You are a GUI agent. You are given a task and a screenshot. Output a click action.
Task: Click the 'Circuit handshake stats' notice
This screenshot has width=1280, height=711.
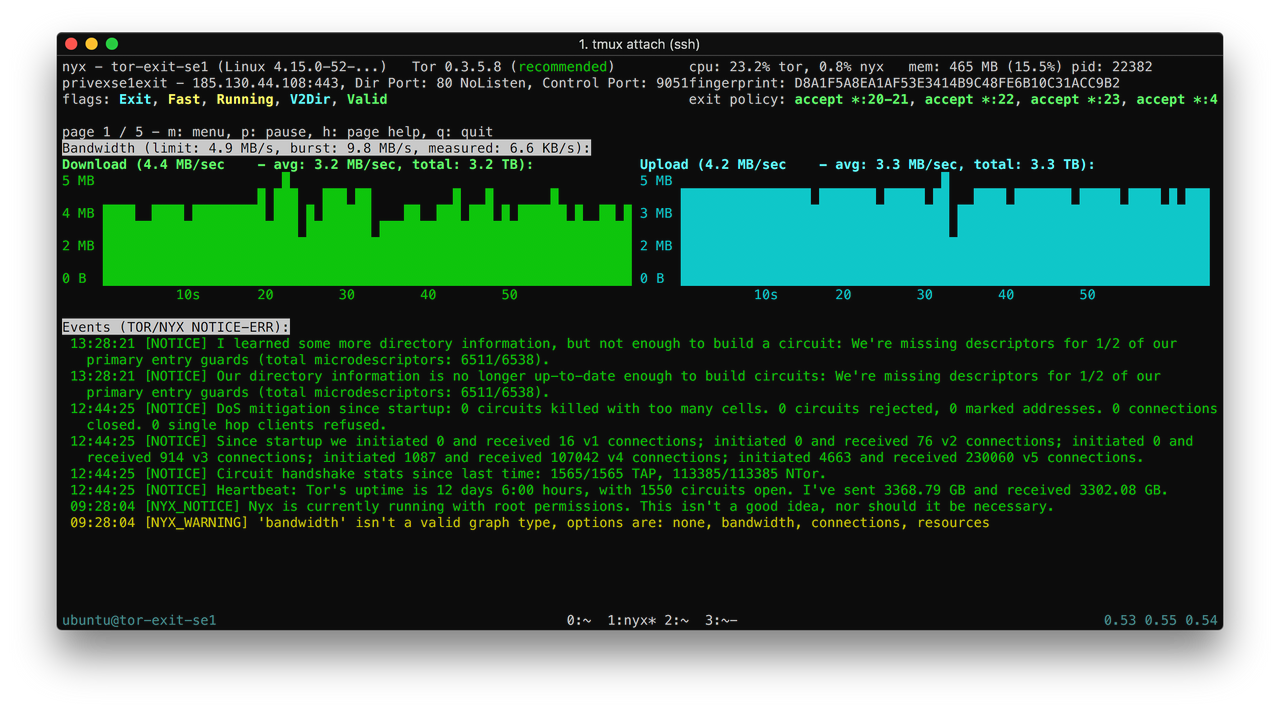coord(448,473)
